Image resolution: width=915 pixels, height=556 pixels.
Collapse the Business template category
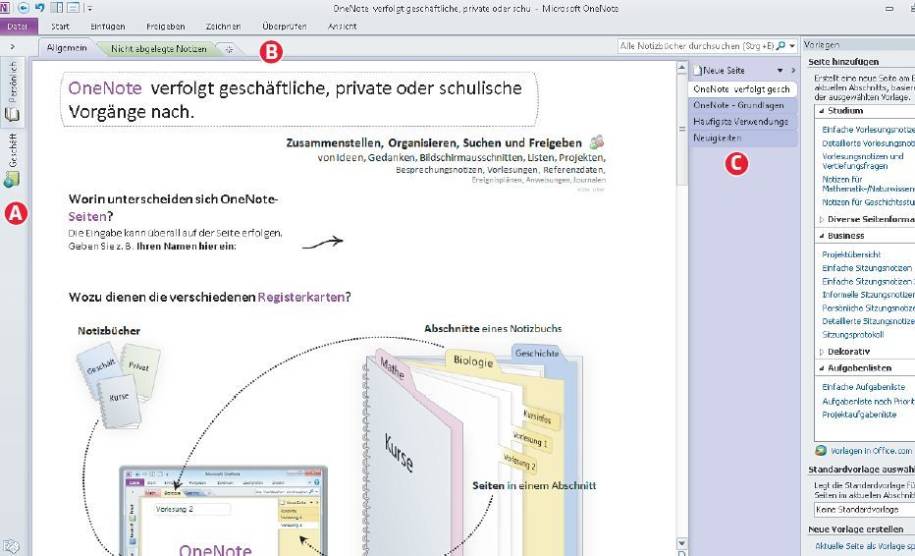pos(822,236)
